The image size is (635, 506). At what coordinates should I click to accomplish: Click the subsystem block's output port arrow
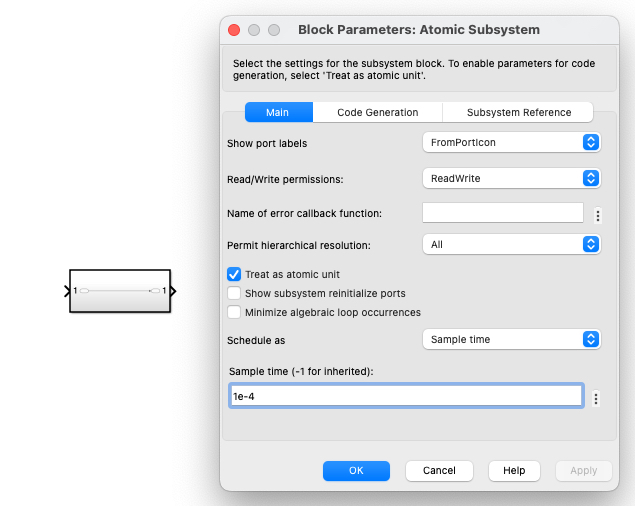coord(173,291)
